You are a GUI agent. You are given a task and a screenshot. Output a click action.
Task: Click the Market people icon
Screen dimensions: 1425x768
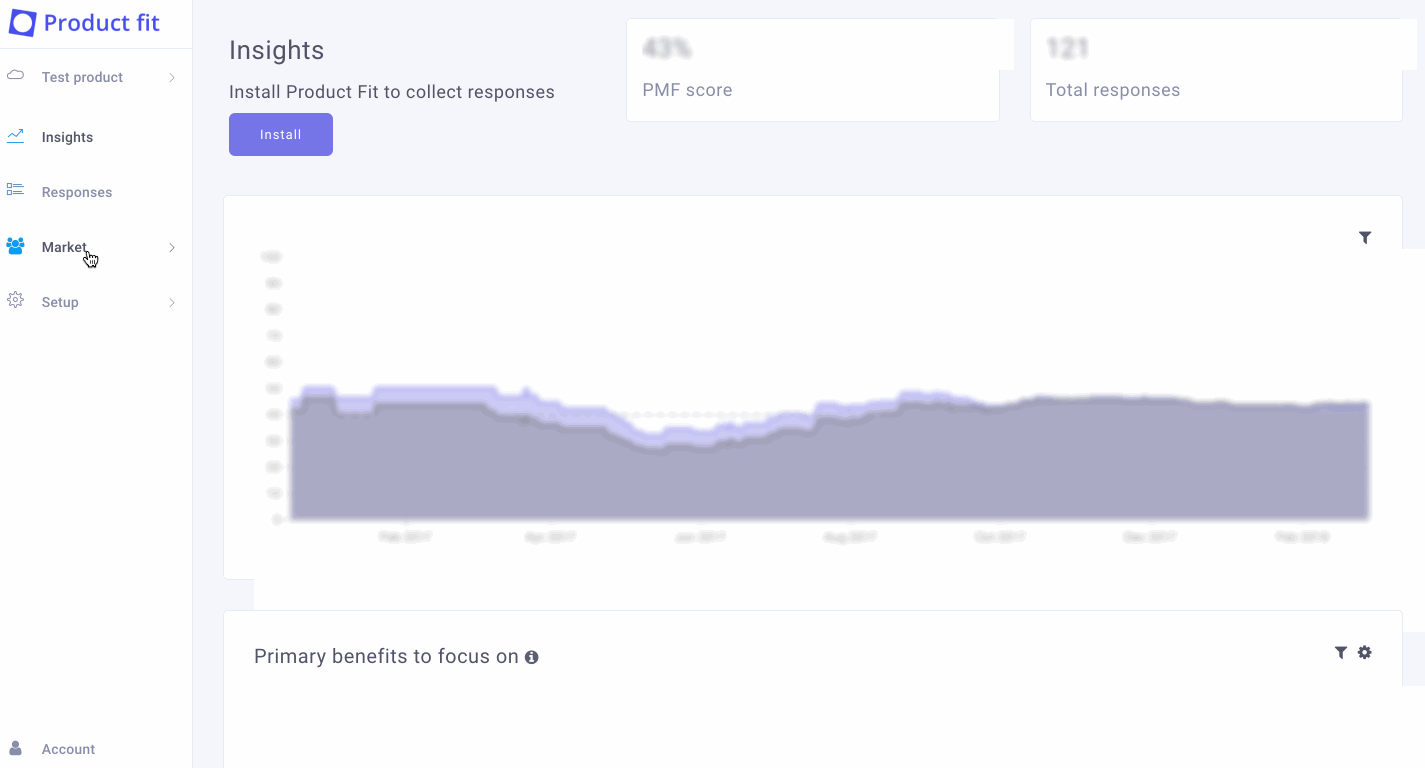15,246
